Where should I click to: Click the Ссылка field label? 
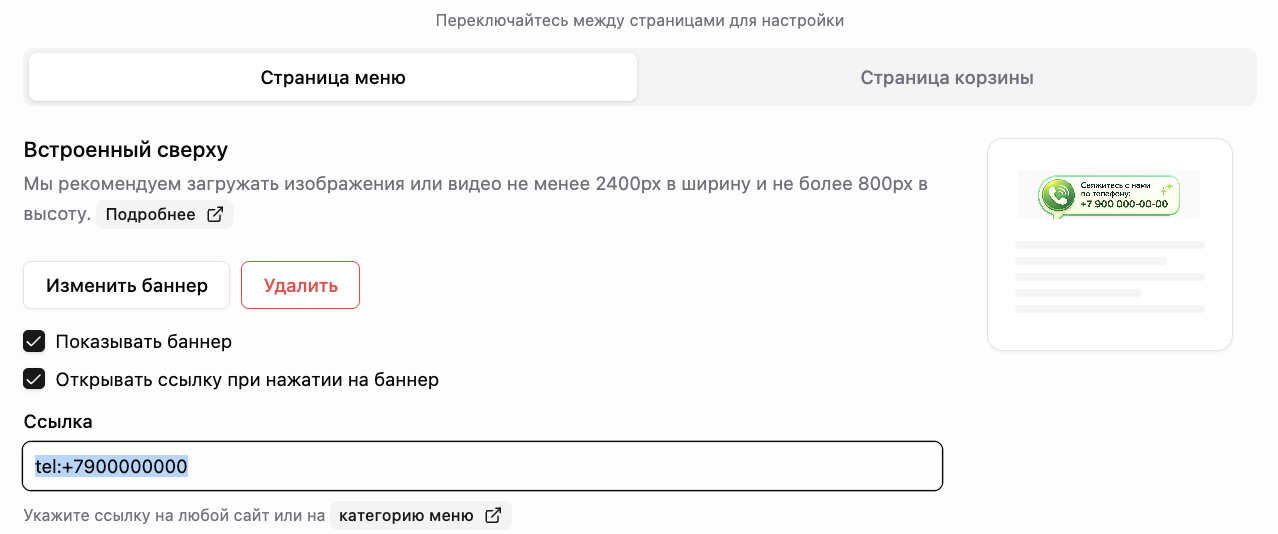58,422
